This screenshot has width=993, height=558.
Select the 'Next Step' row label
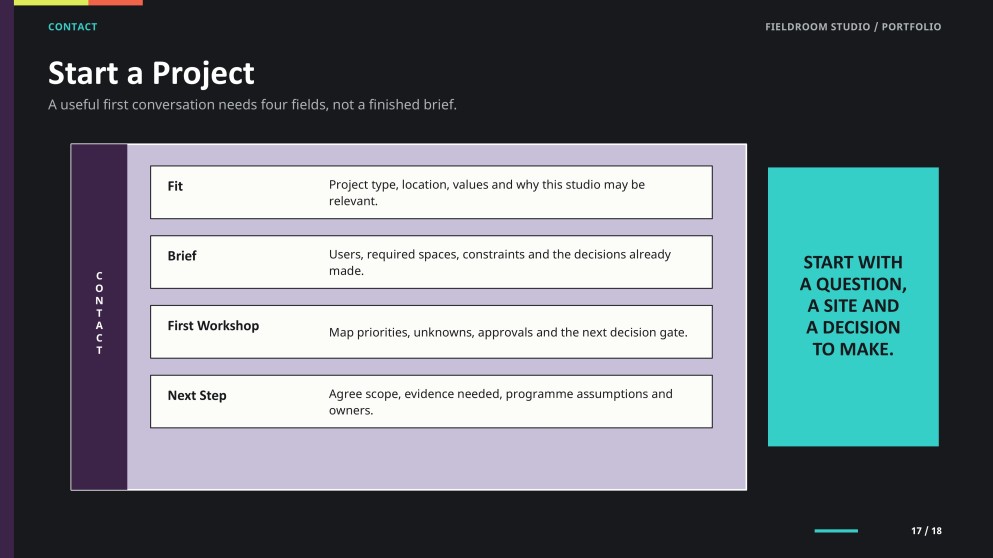pyautogui.click(x=197, y=395)
